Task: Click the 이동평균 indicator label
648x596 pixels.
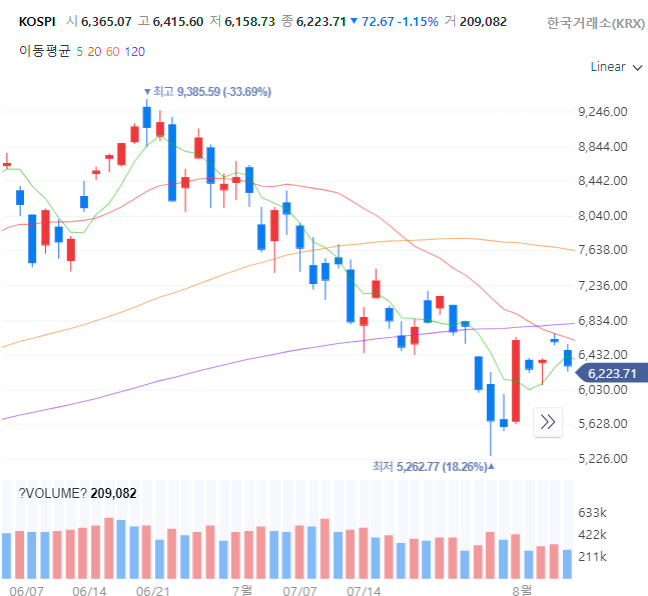Action: 45,51
